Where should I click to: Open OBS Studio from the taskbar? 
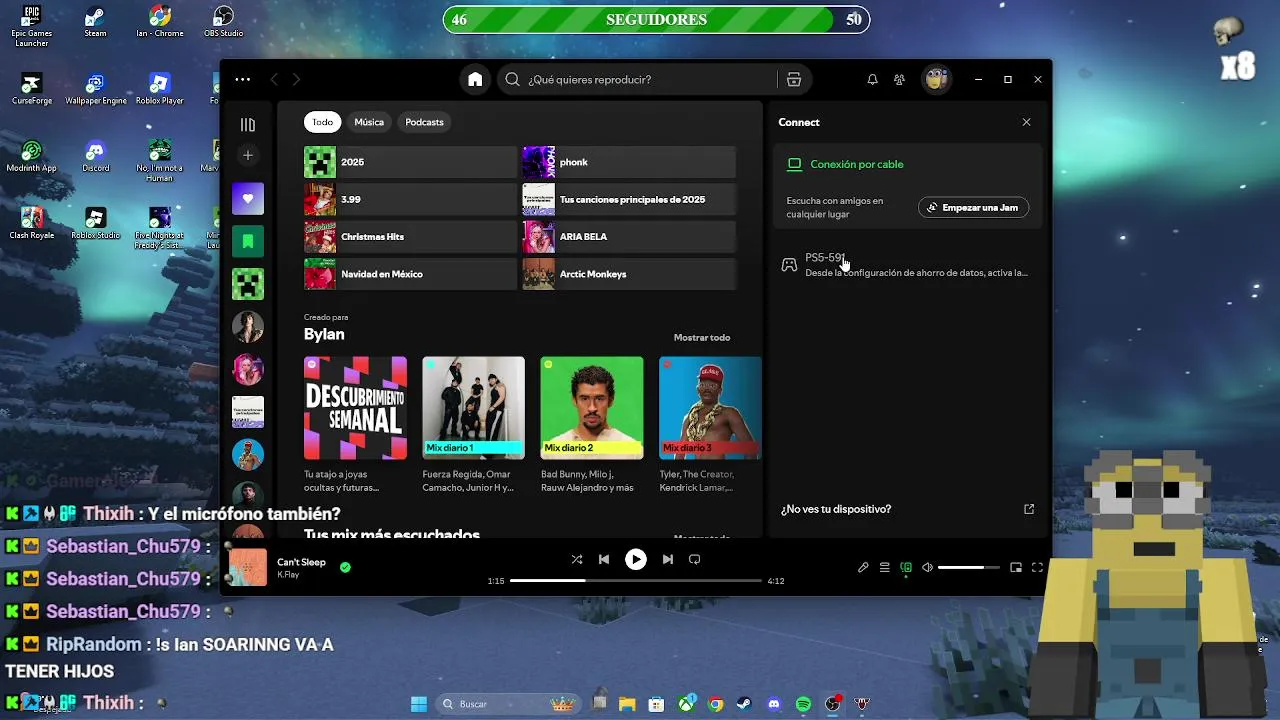[x=832, y=704]
